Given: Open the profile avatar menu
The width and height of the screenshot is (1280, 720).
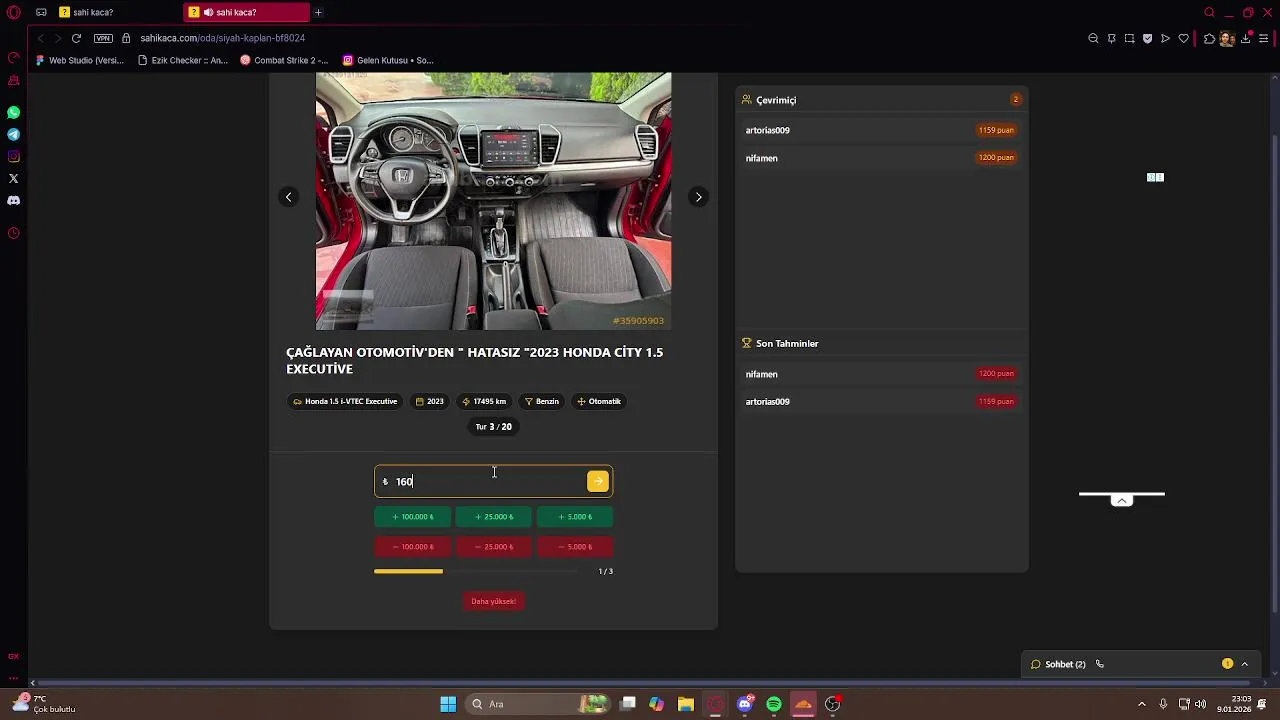Looking at the screenshot, I should [1227, 38].
